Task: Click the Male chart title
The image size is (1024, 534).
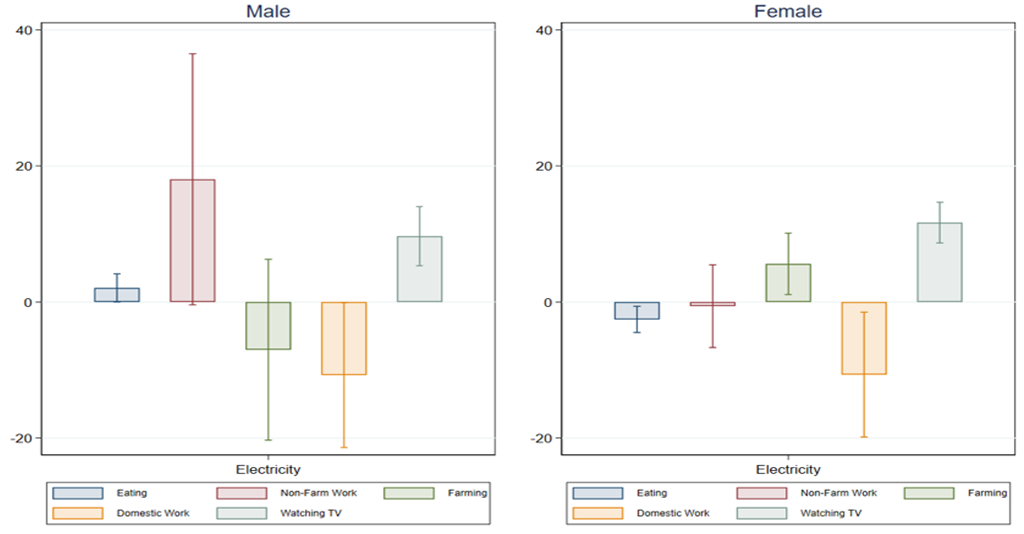Action: (268, 12)
